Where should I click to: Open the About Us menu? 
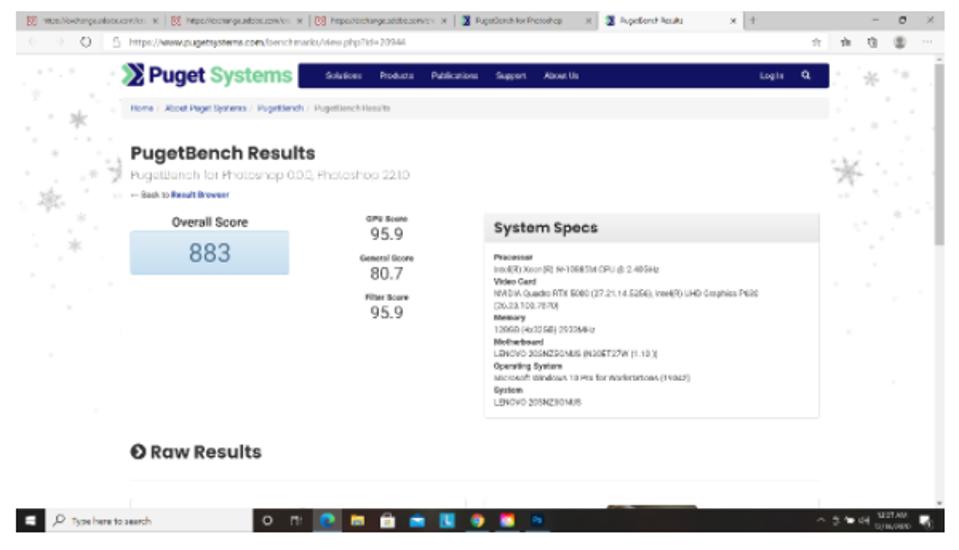tap(561, 76)
